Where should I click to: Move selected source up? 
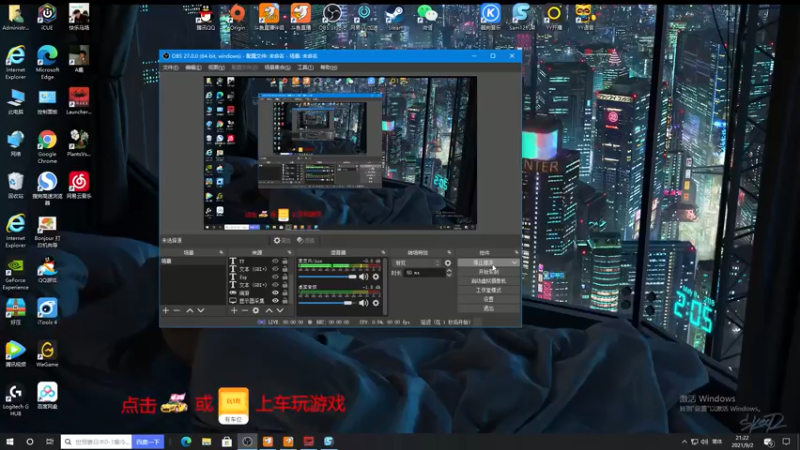pyautogui.click(x=269, y=310)
